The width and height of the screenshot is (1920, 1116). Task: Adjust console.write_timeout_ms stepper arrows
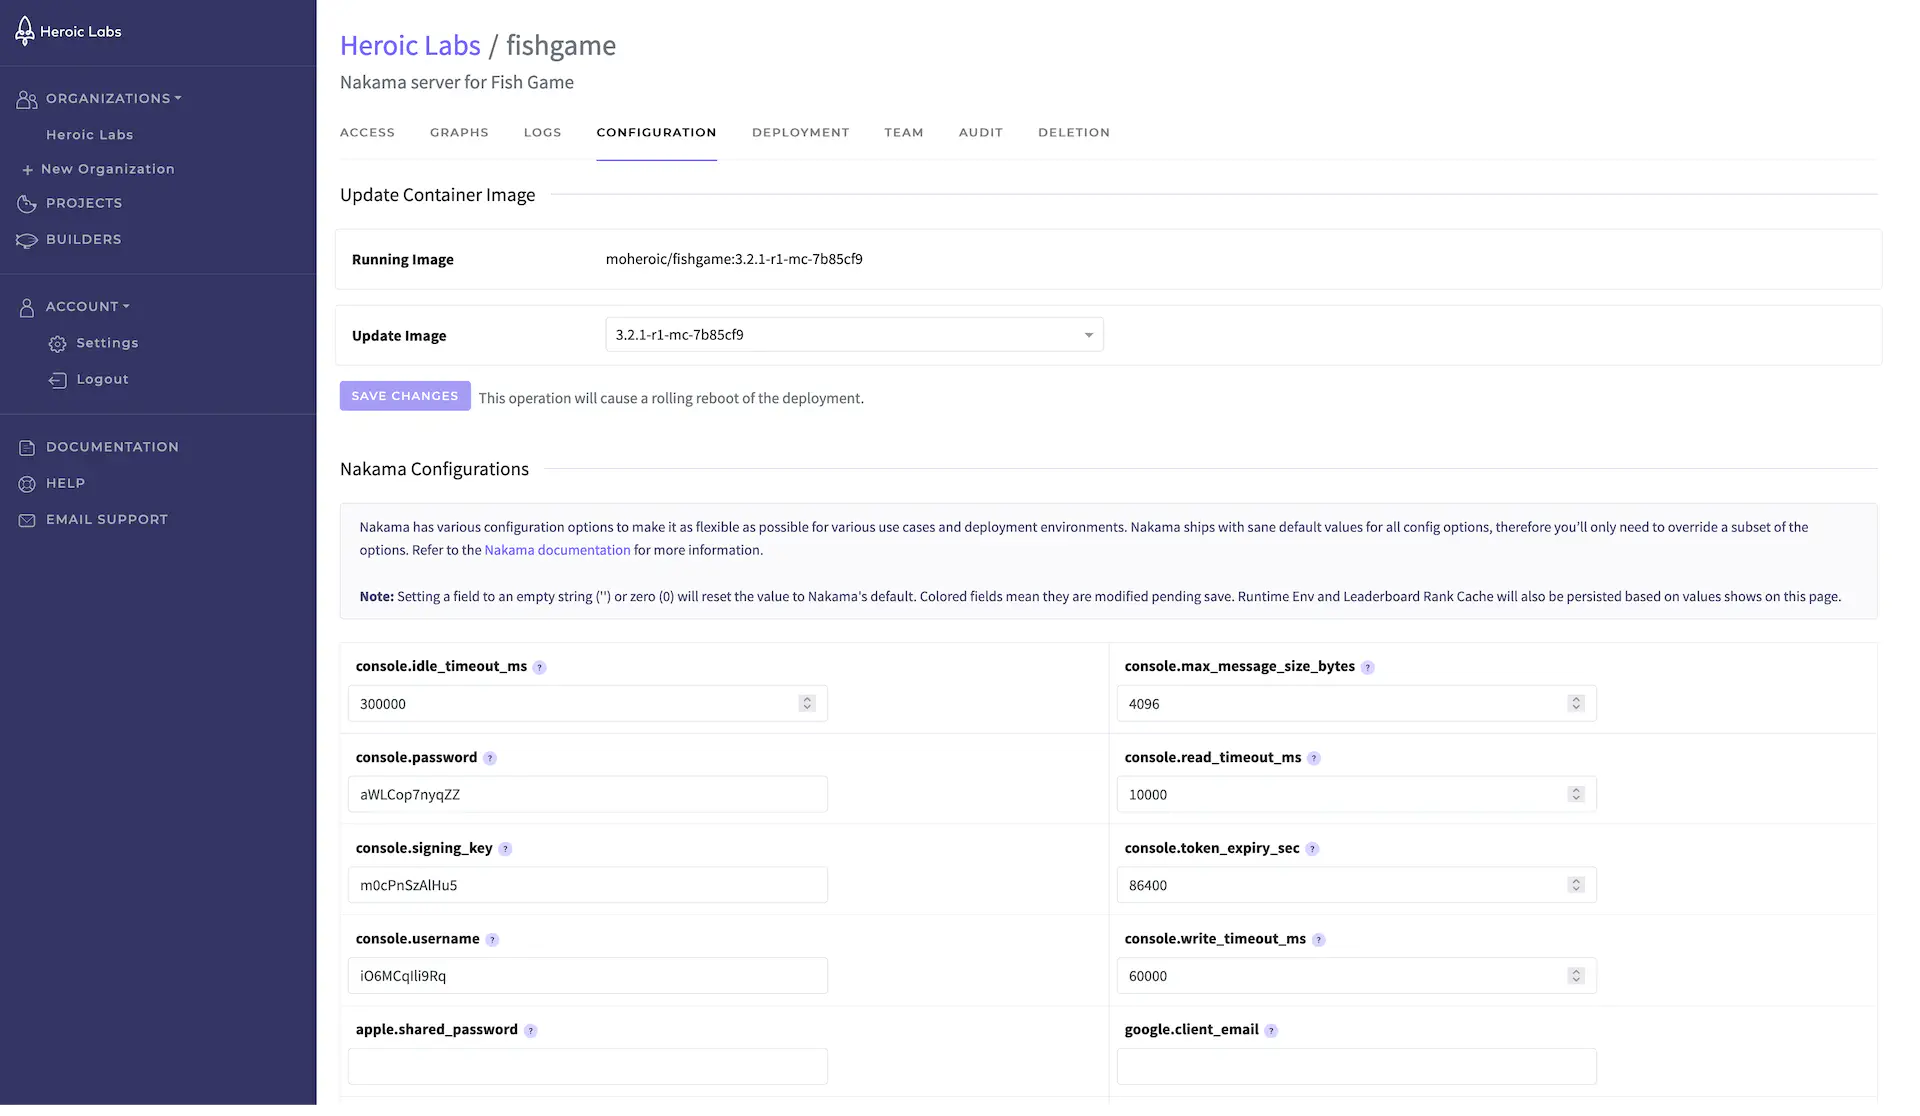click(x=1576, y=976)
